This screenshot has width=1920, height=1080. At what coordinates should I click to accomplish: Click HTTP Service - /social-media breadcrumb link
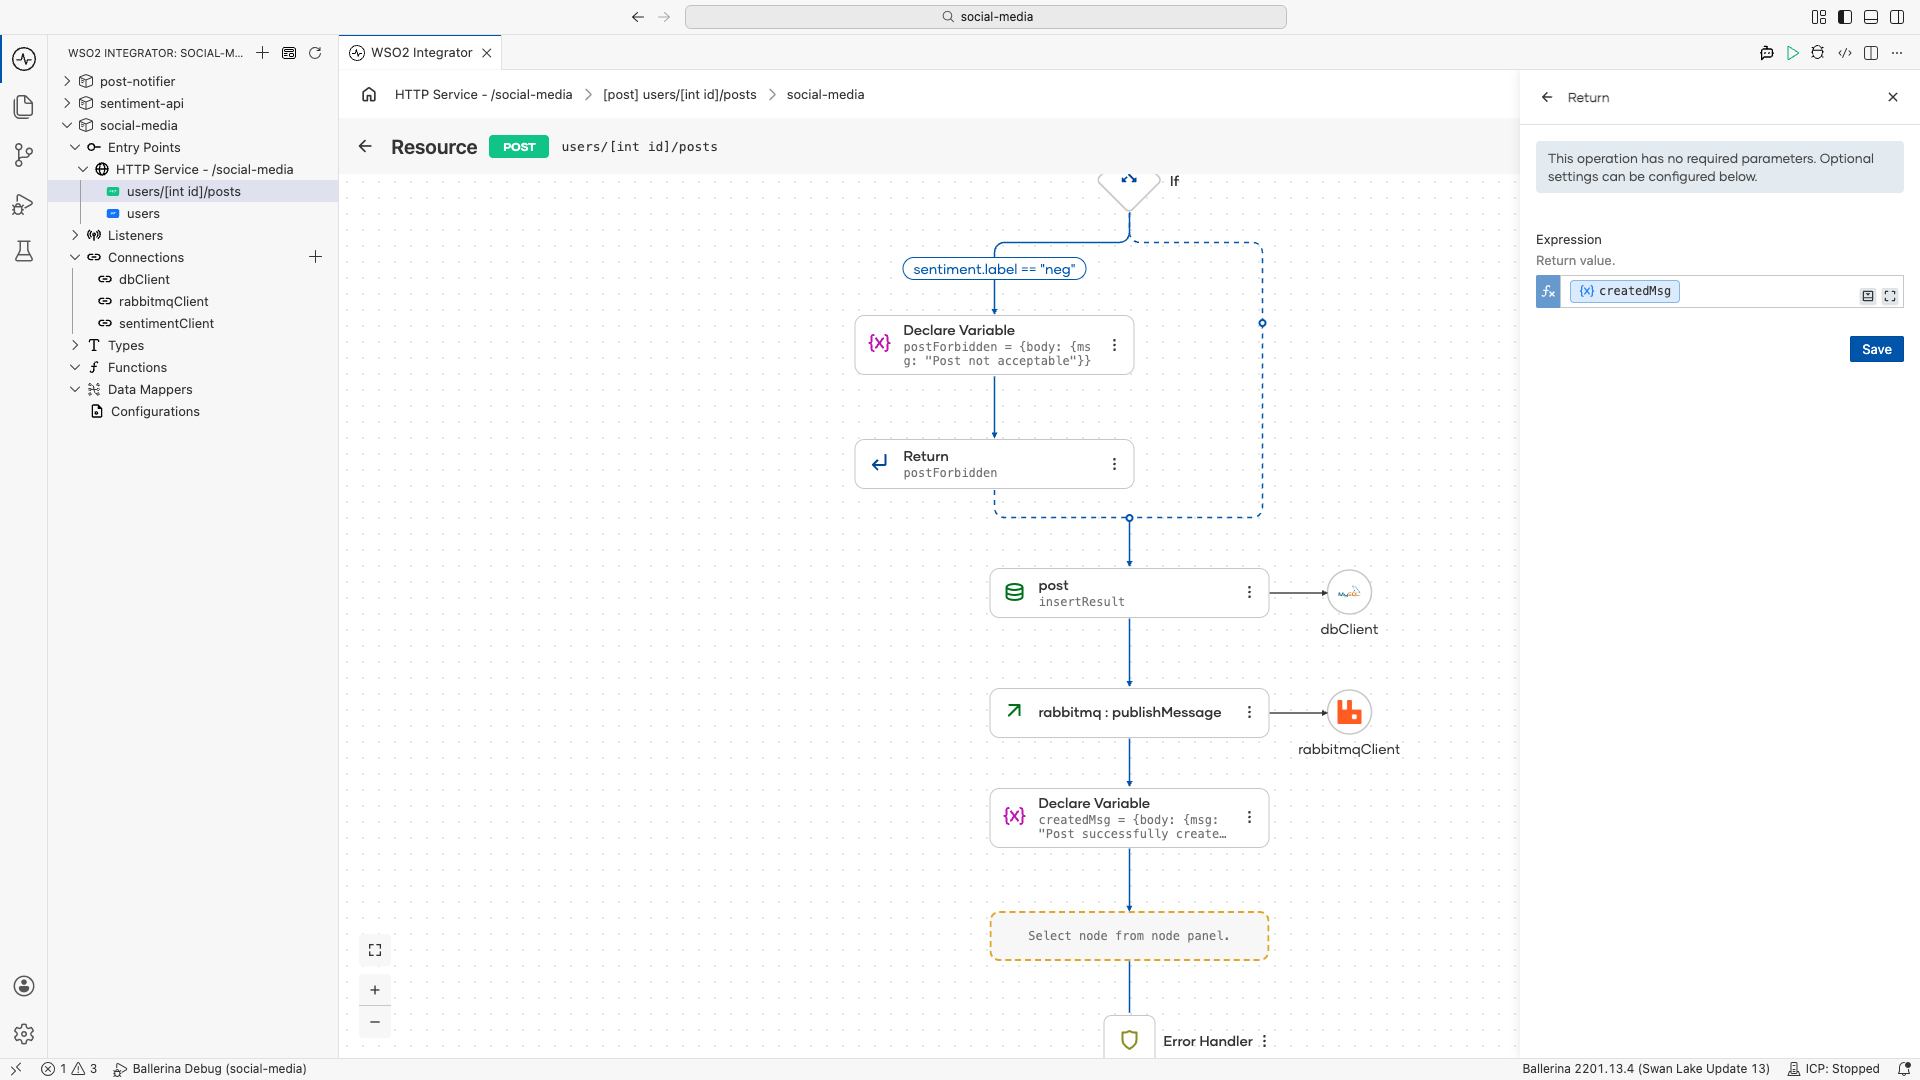coord(483,94)
